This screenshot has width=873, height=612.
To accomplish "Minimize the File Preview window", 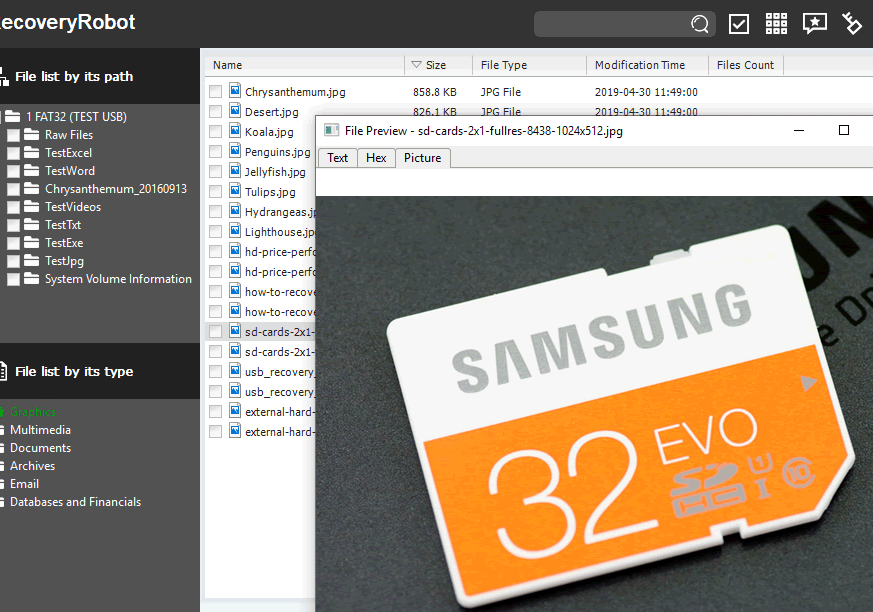I will tap(799, 130).
